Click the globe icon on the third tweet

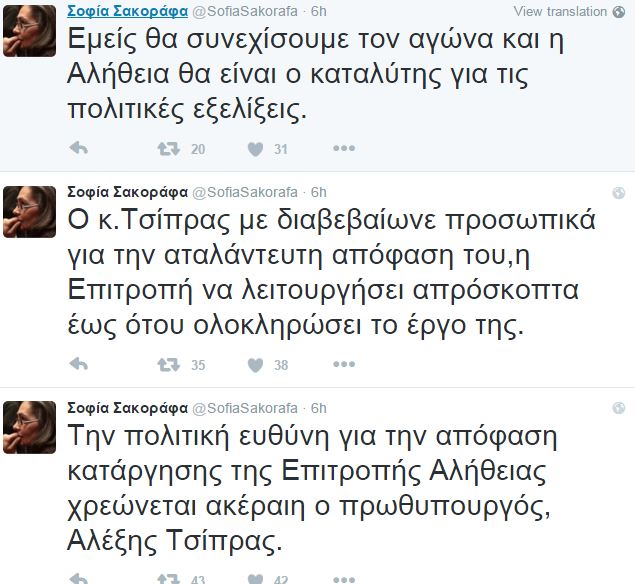pos(619,409)
